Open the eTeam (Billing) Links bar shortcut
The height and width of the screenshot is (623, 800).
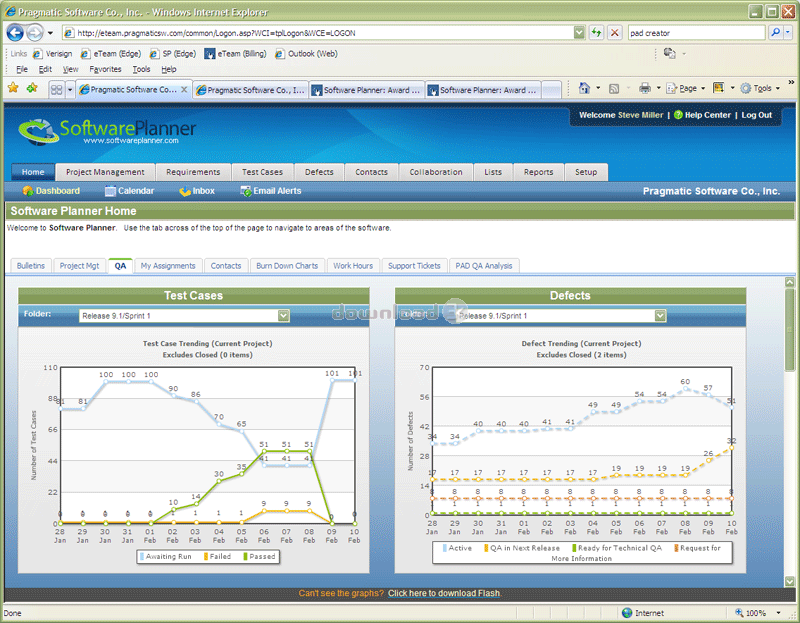click(235, 54)
